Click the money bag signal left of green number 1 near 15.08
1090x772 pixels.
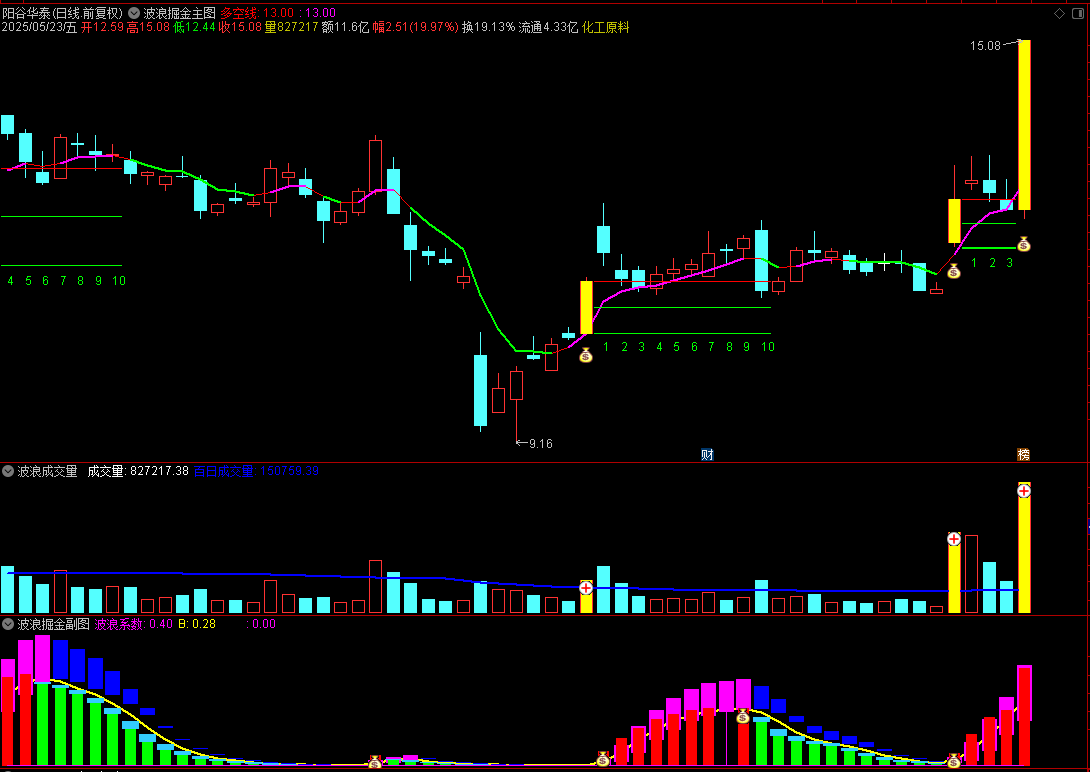954,272
